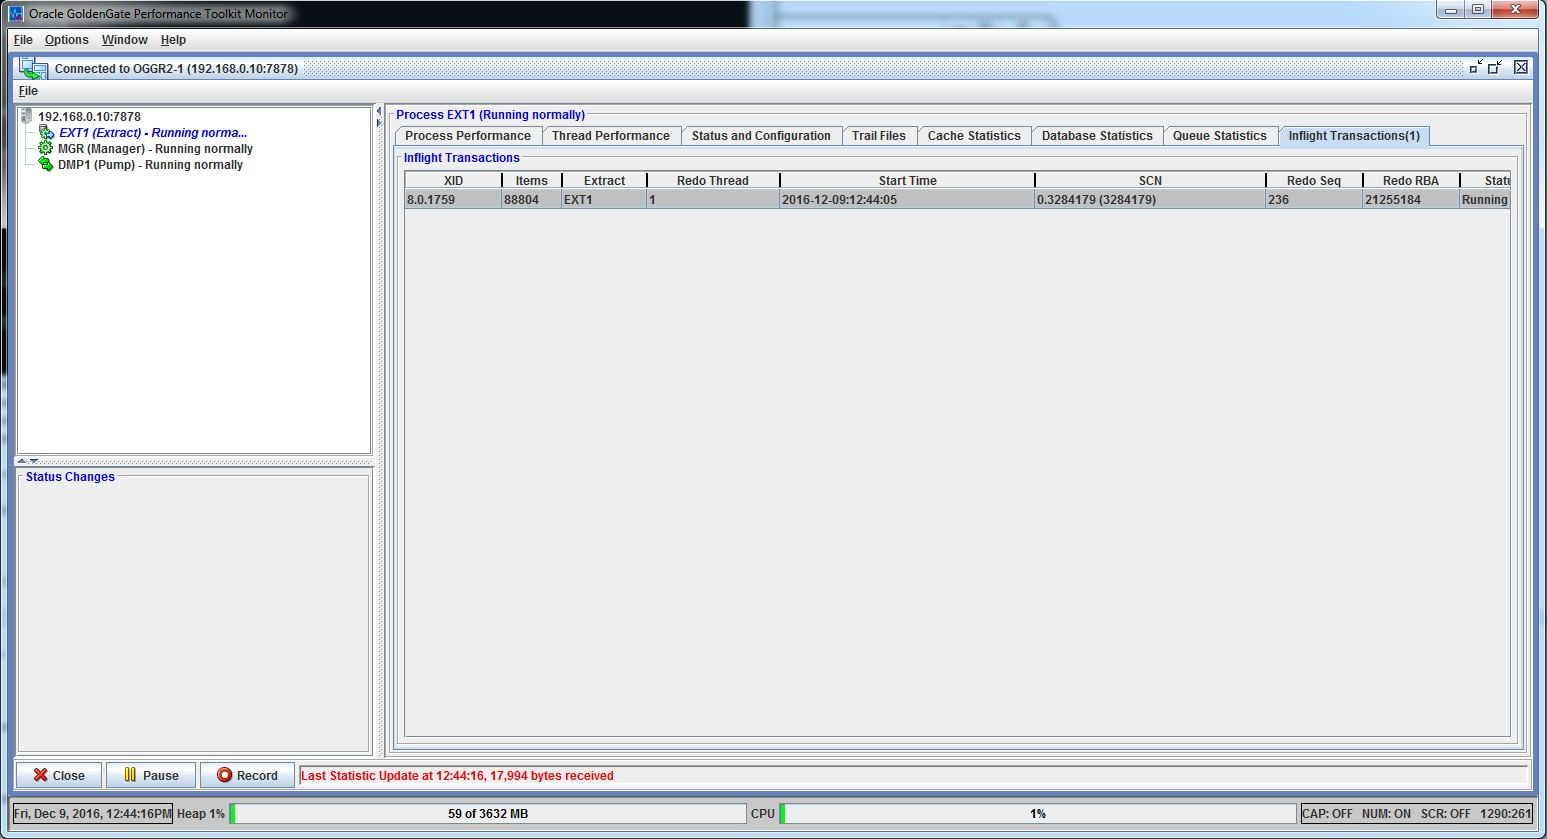Open Database Statistics tab
The height and width of the screenshot is (839, 1547).
(1097, 136)
